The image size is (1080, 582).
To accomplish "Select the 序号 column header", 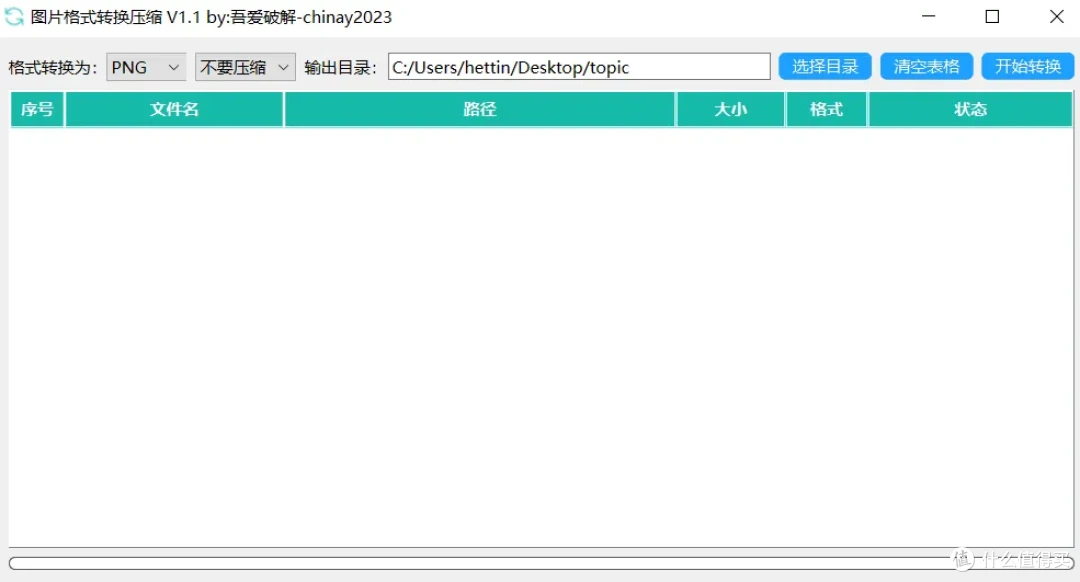I will 37,109.
